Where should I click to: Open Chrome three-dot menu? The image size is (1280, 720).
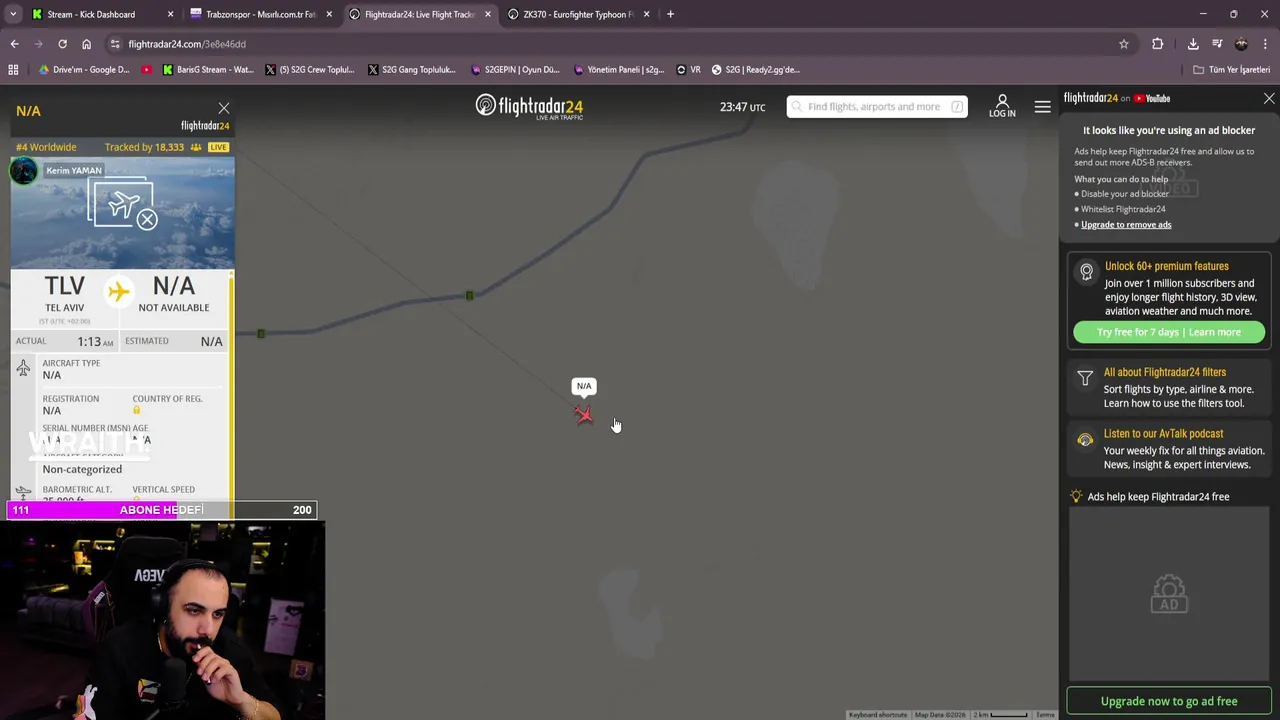pos(1266,44)
